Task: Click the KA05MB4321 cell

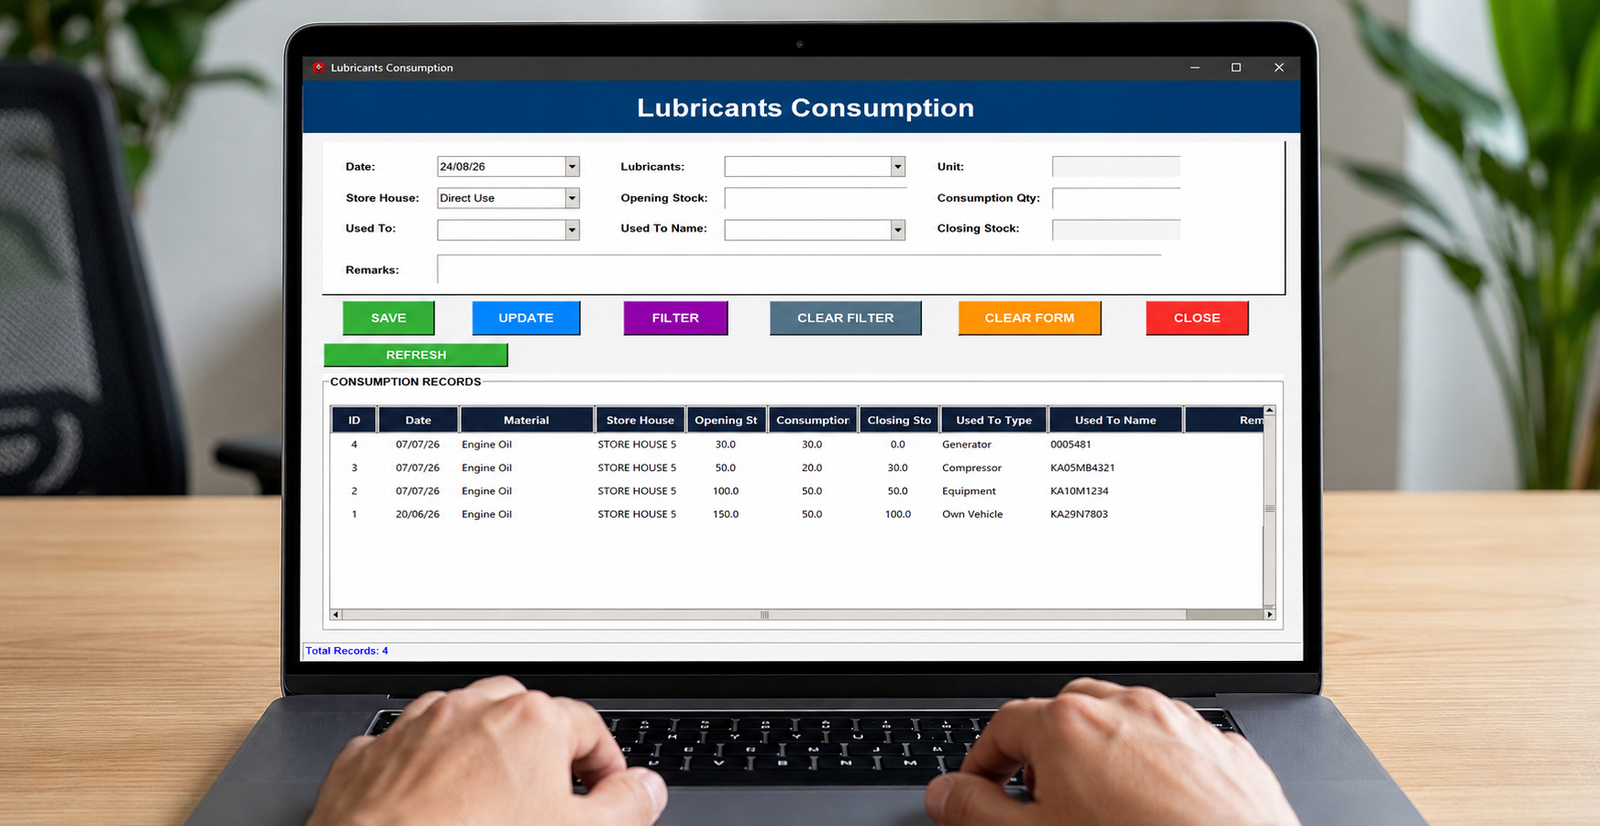Action: pyautogui.click(x=1082, y=468)
